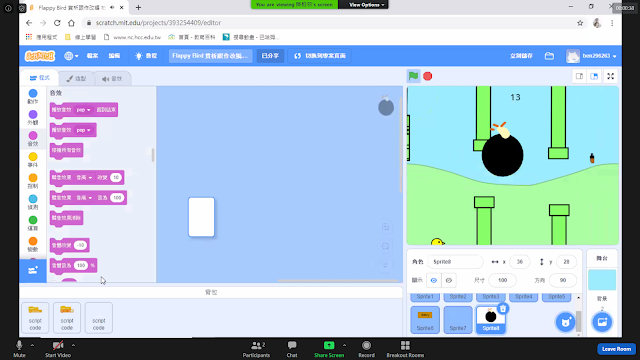Click the Choose a Backdrop button
The width and height of the screenshot is (640, 360).
tap(602, 322)
